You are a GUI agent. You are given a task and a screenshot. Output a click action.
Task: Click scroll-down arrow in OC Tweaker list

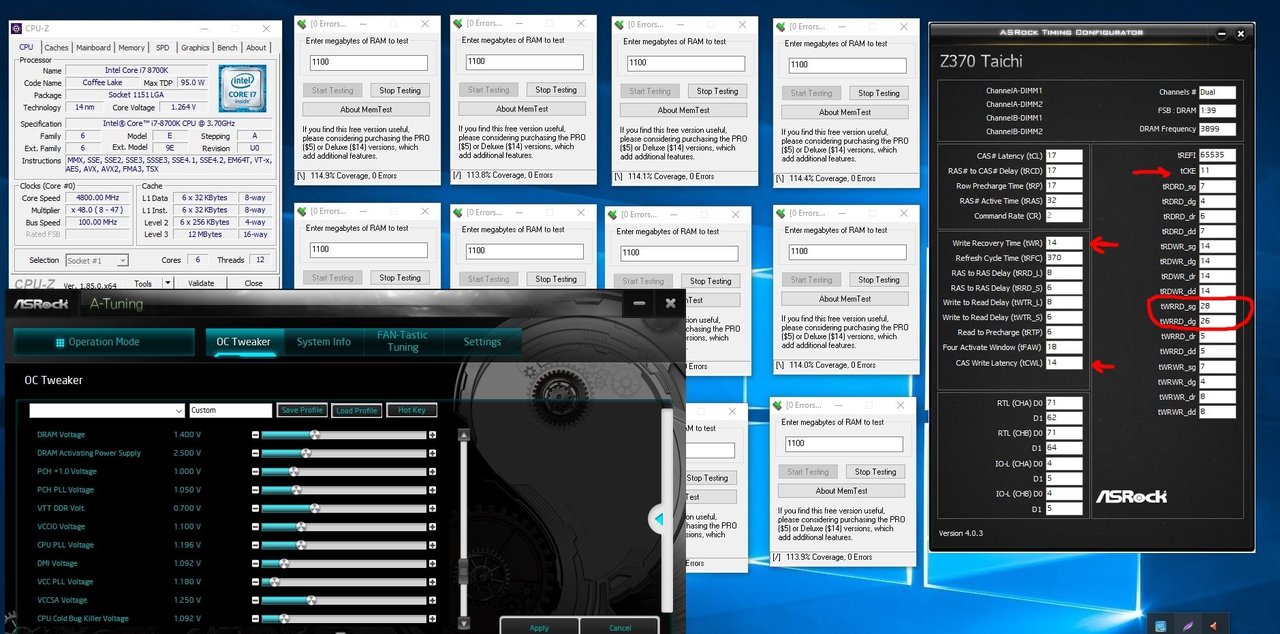(x=463, y=624)
